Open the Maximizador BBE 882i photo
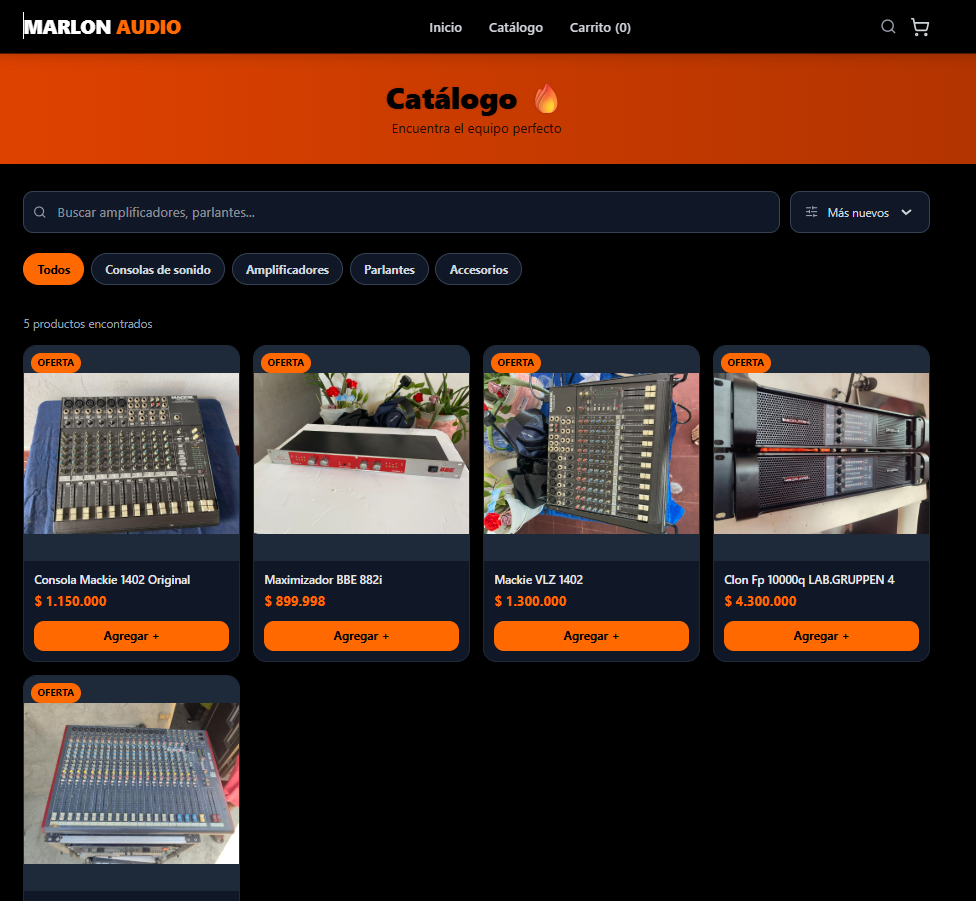 (362, 453)
